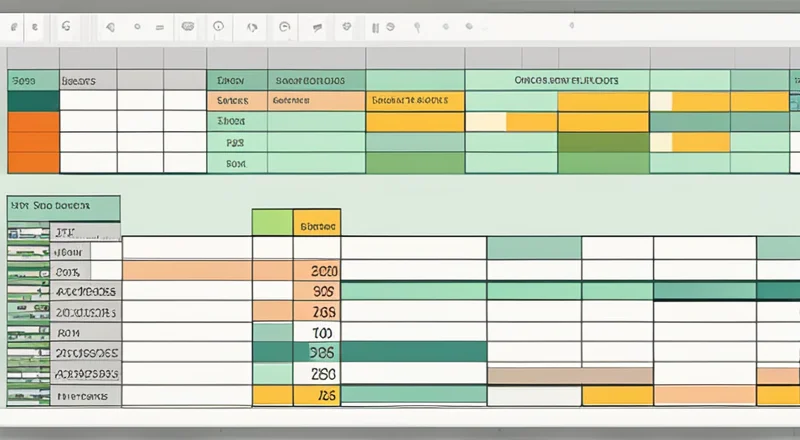Select the cell containing 2000
This screenshot has width=800, height=440.
(x=318, y=270)
